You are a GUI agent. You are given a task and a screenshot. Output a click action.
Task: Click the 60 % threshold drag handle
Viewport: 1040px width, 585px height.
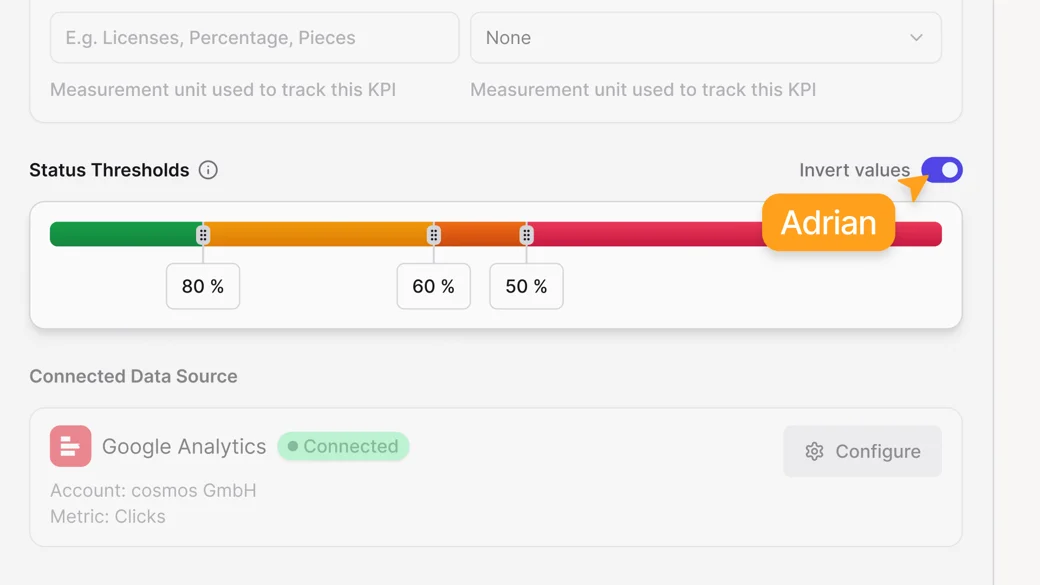[433, 235]
